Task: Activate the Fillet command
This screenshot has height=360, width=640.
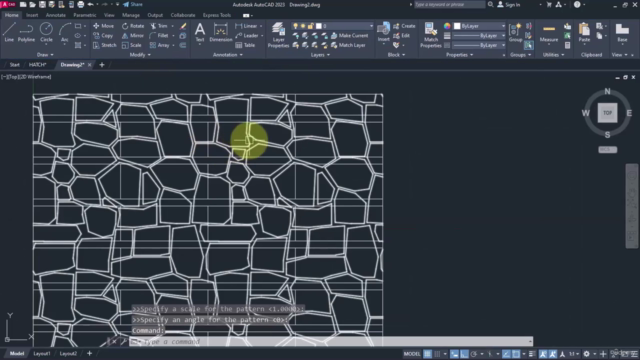Action: pos(159,36)
